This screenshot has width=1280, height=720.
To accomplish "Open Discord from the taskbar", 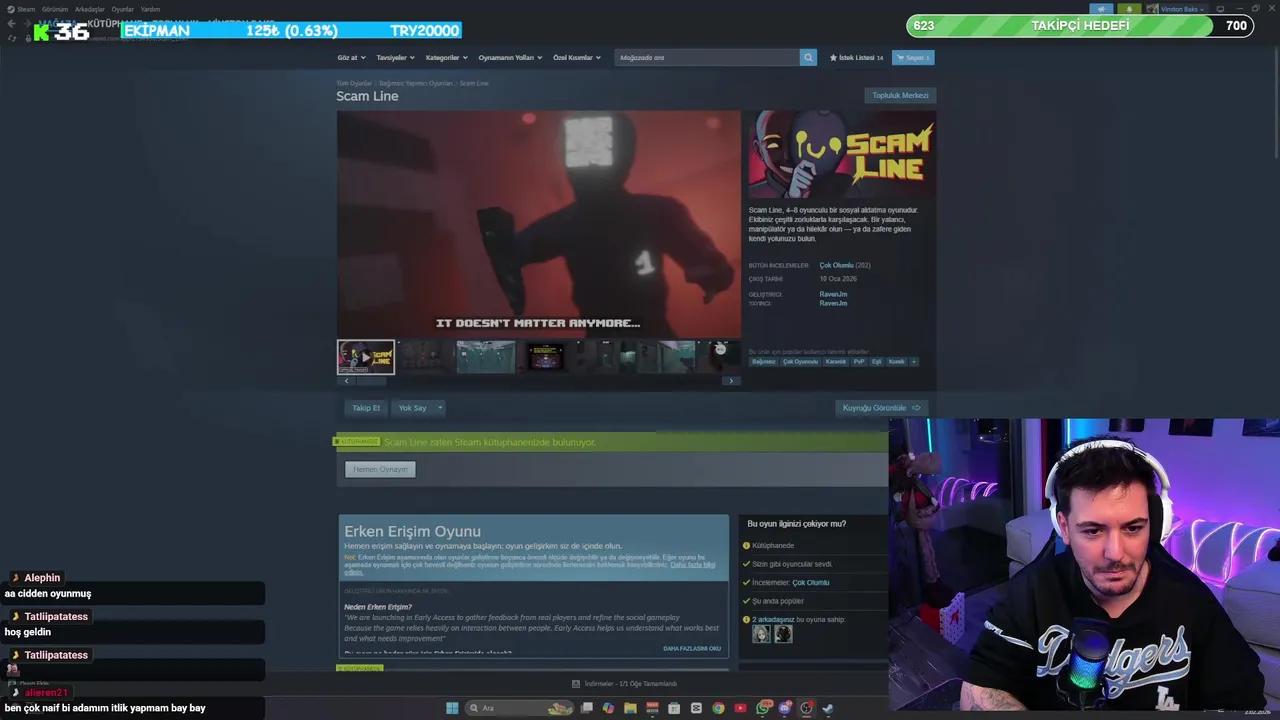I will pyautogui.click(x=785, y=708).
